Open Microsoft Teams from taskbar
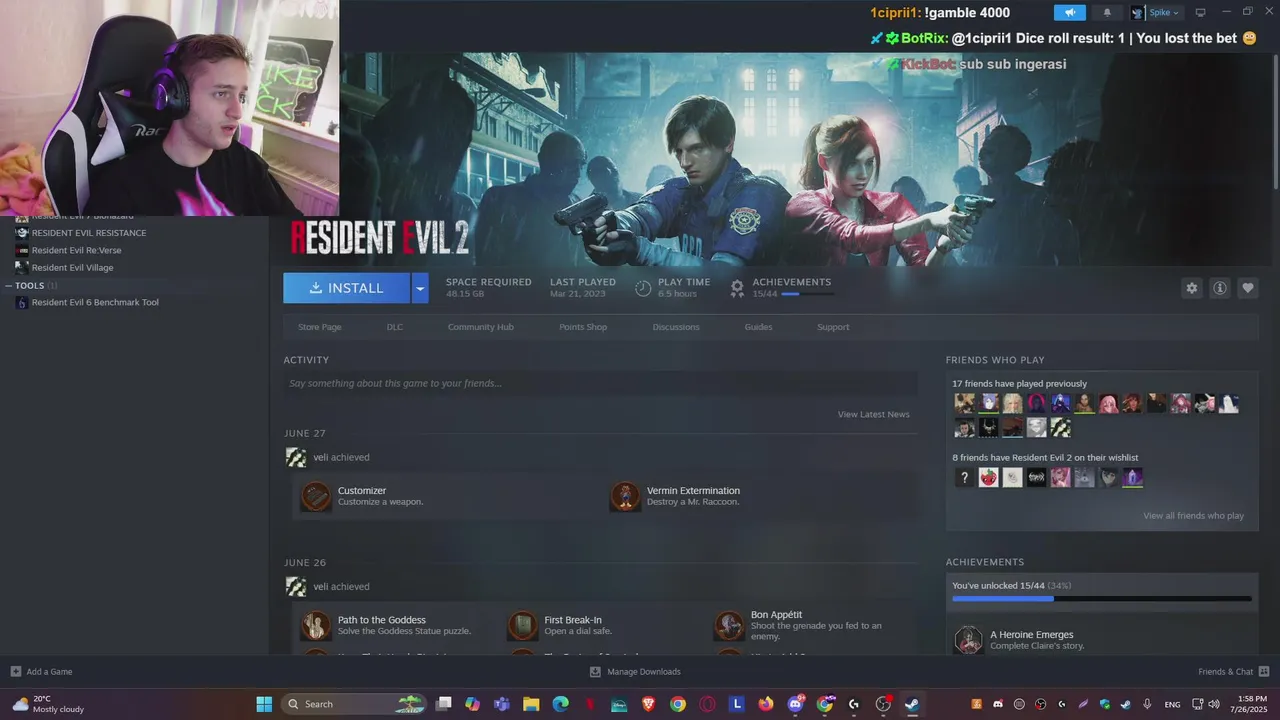This screenshot has height=720, width=1280. [x=501, y=704]
